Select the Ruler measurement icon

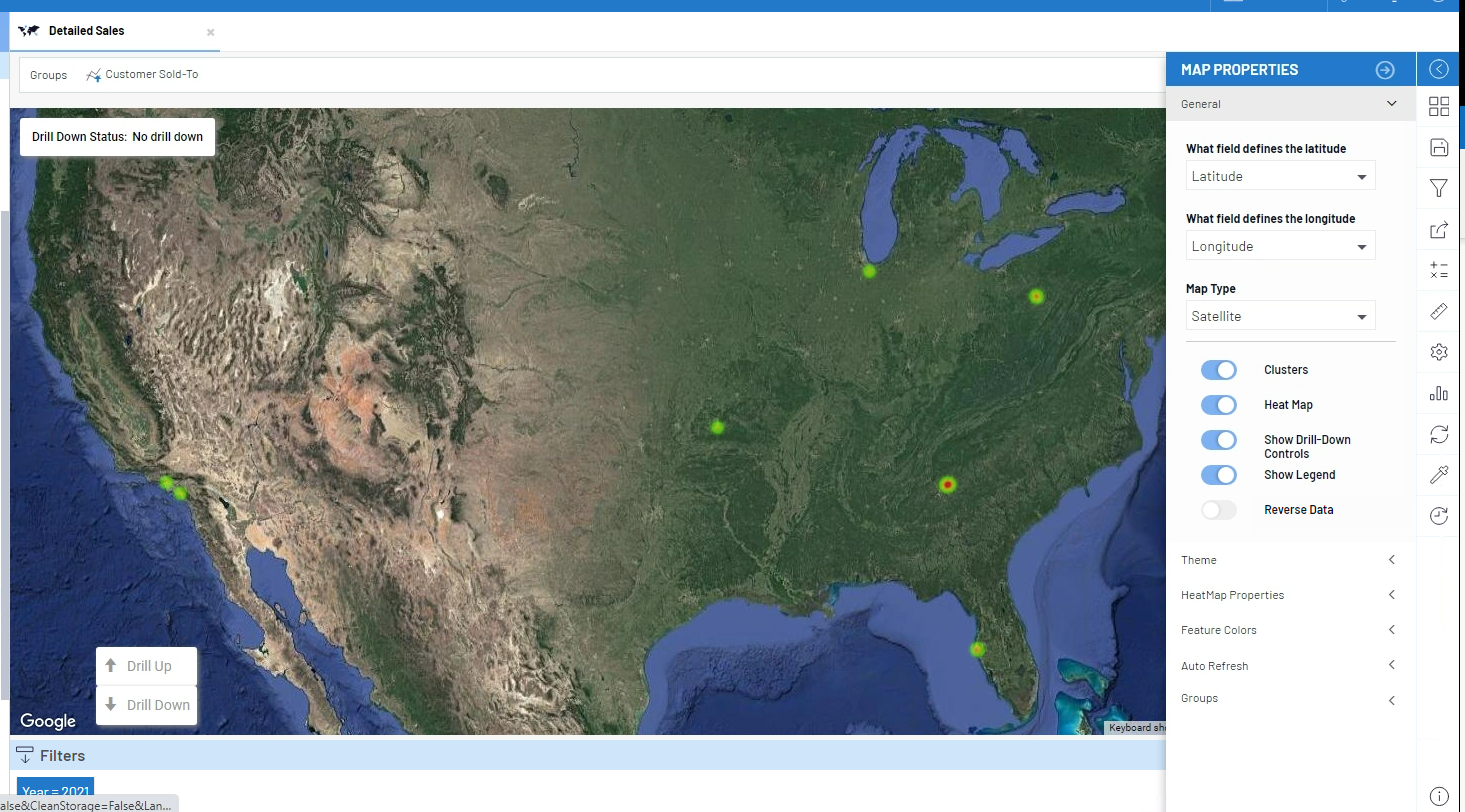click(x=1438, y=311)
